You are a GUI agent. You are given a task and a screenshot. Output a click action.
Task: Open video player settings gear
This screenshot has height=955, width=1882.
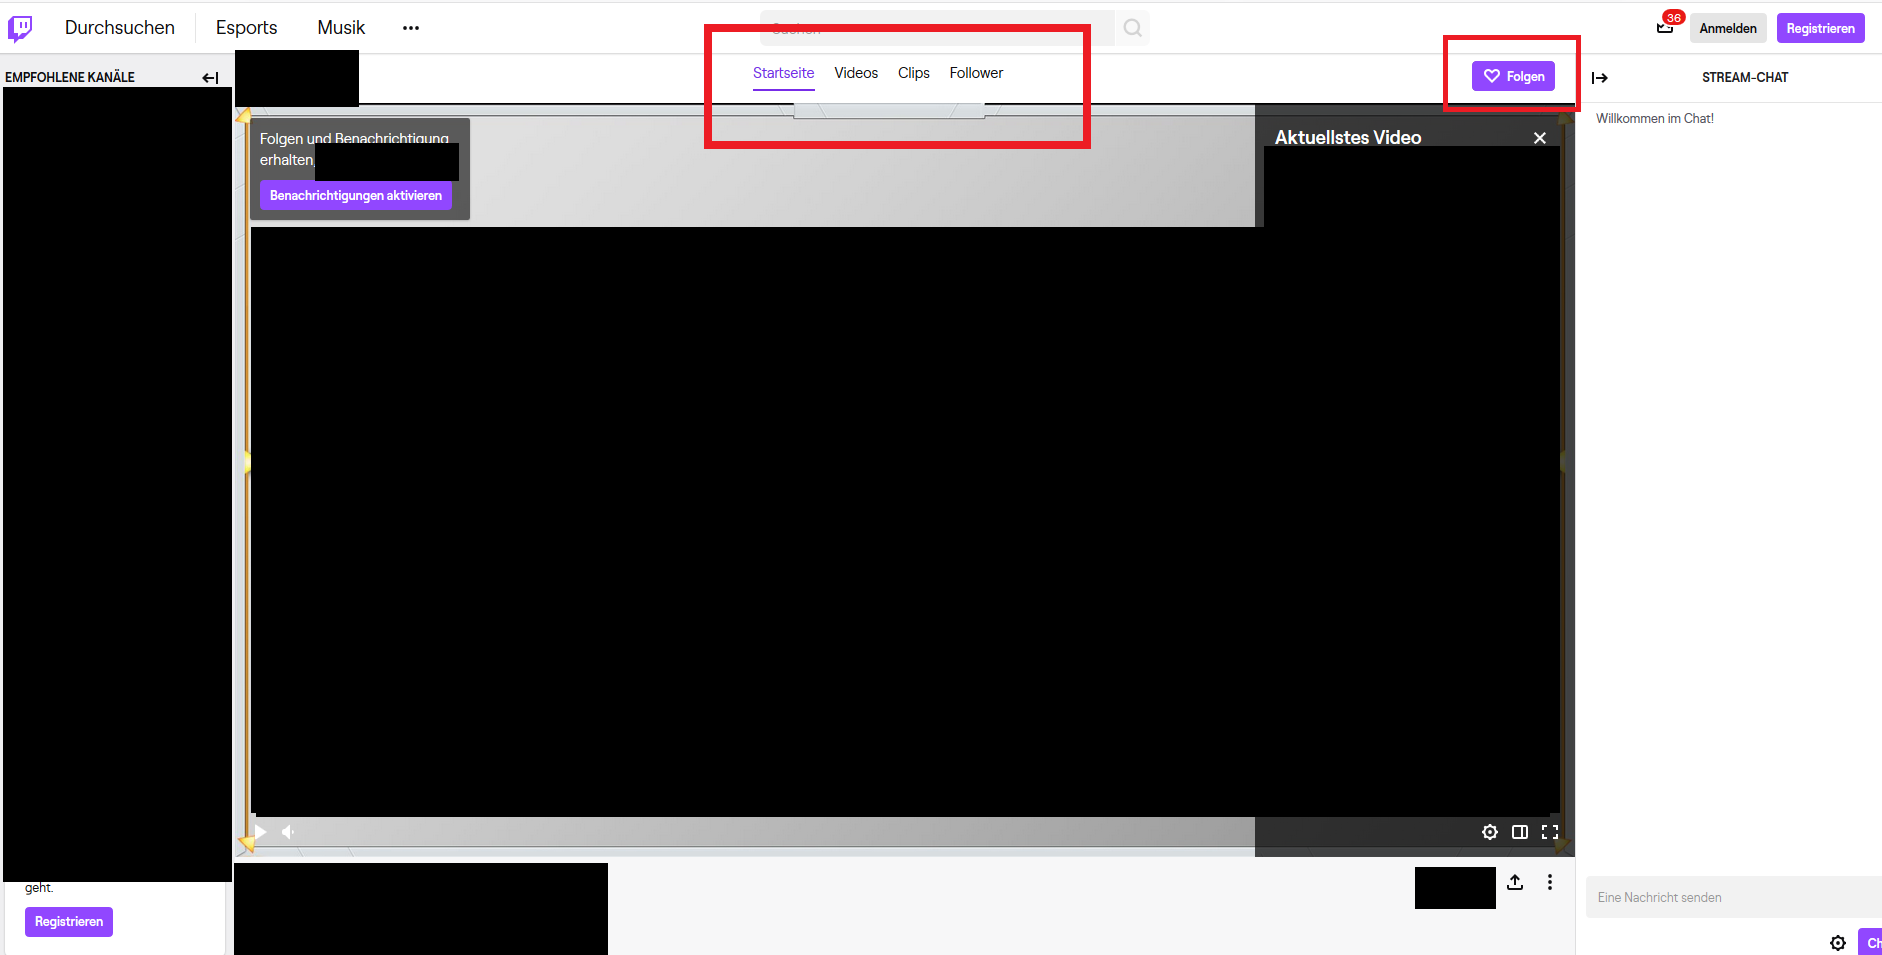(1490, 832)
